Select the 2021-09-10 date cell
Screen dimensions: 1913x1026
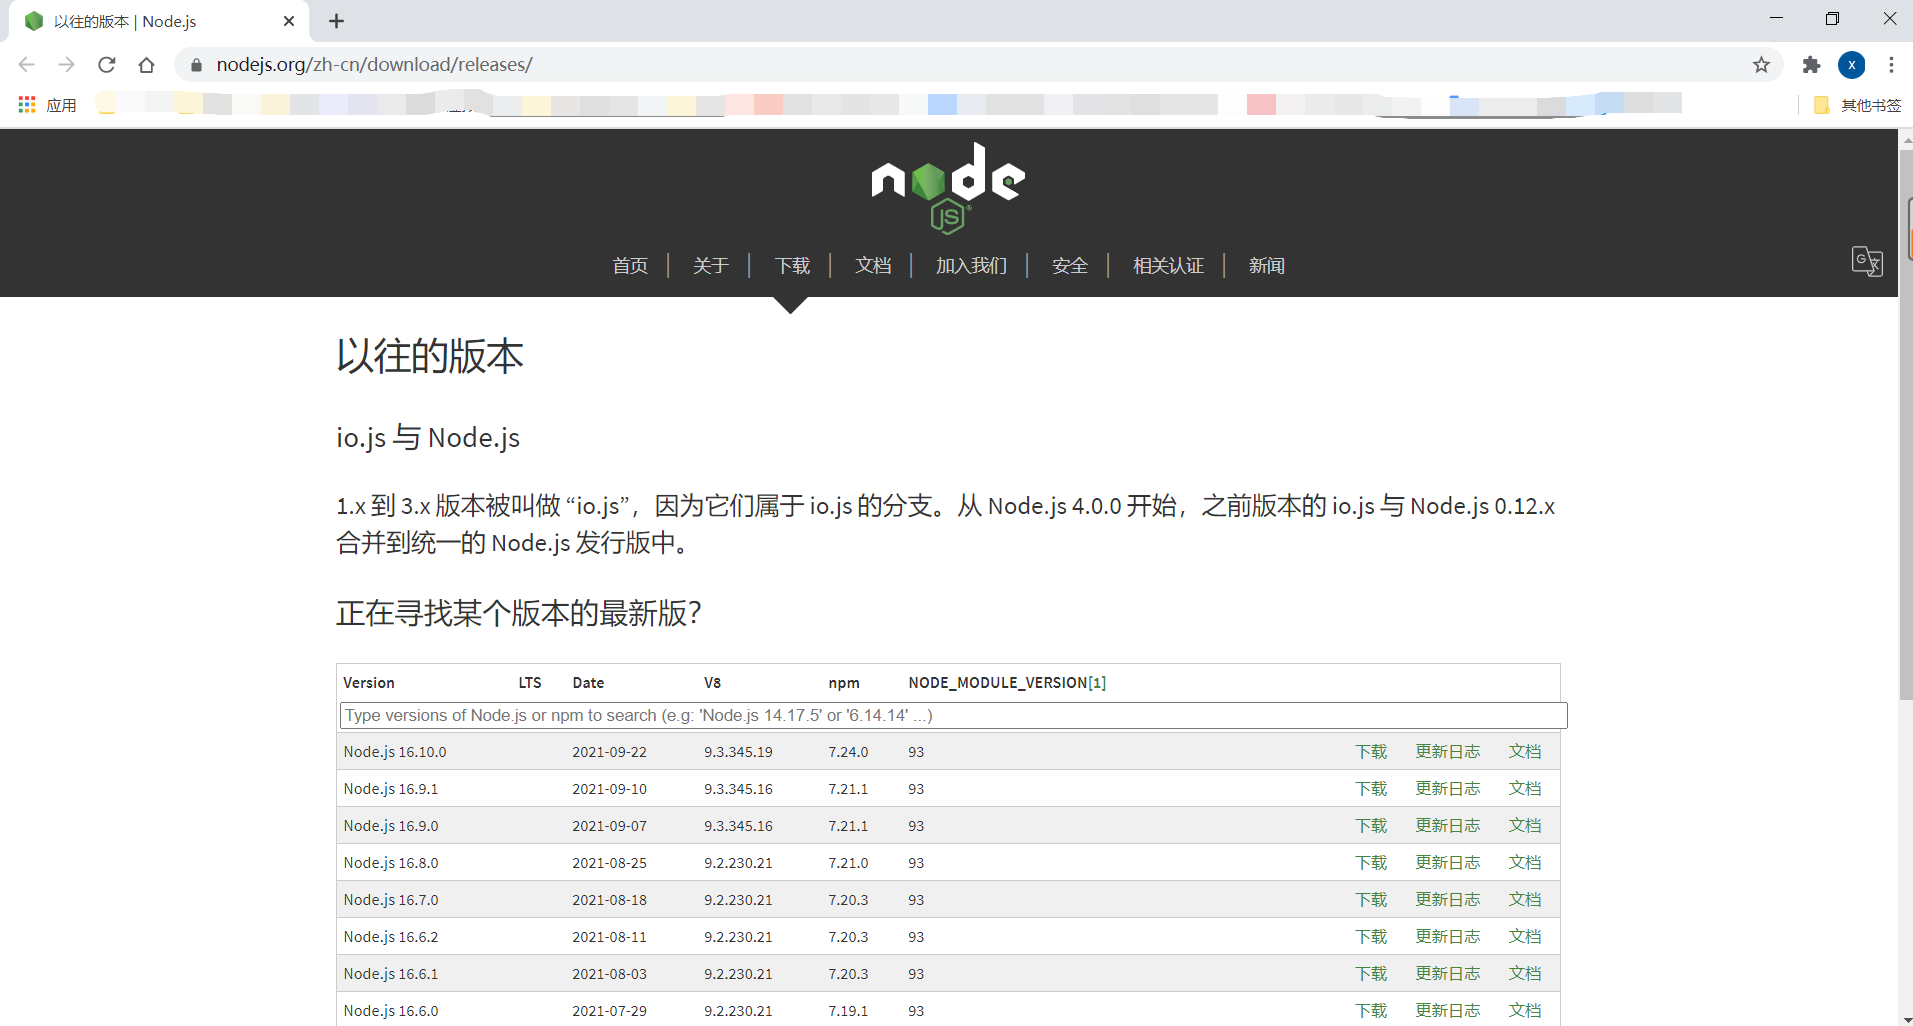click(x=609, y=789)
